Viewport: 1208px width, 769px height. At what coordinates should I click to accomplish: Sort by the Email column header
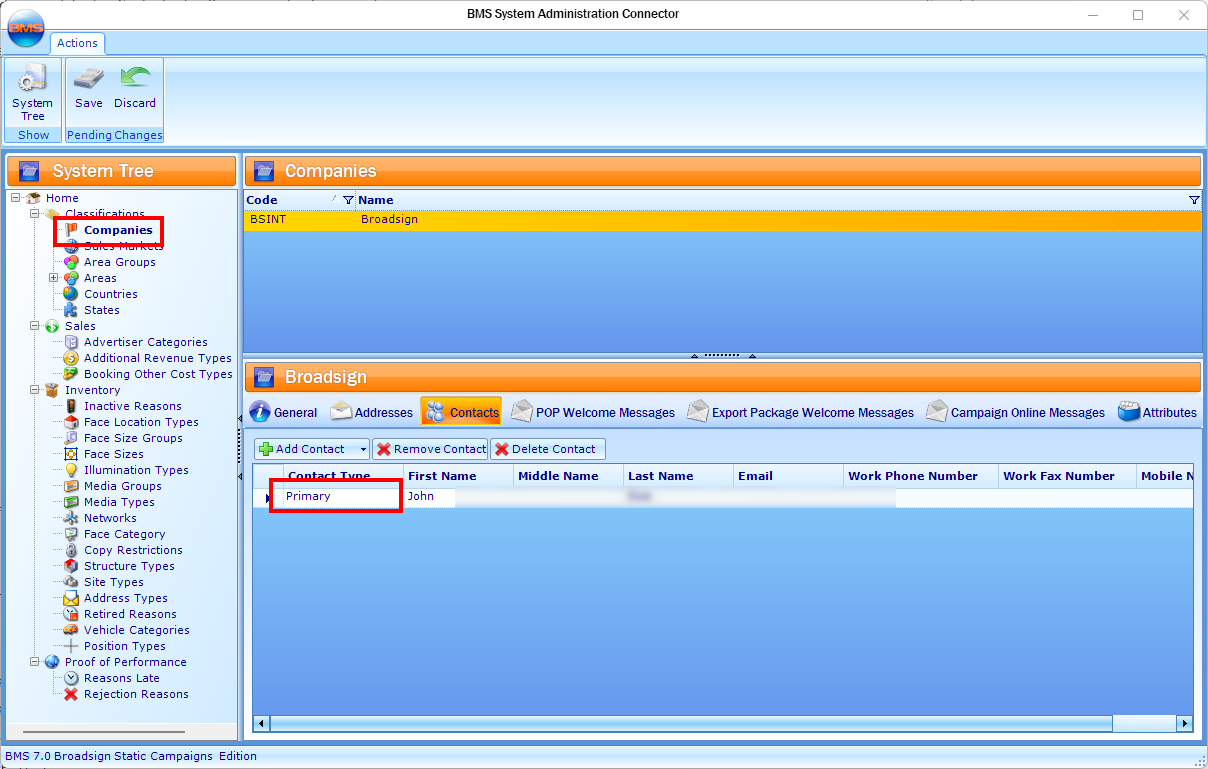789,476
